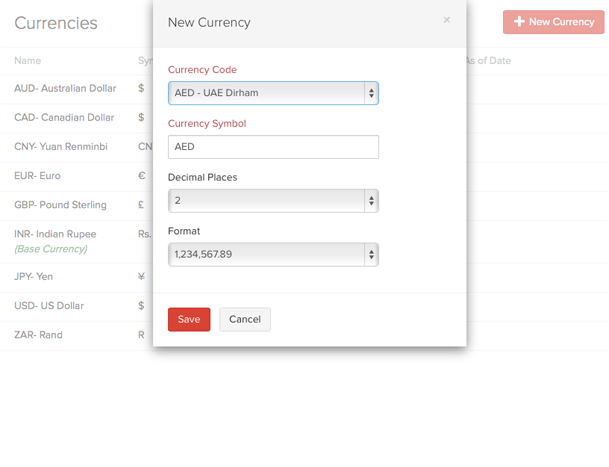Click the Currencies page heading

(x=56, y=23)
